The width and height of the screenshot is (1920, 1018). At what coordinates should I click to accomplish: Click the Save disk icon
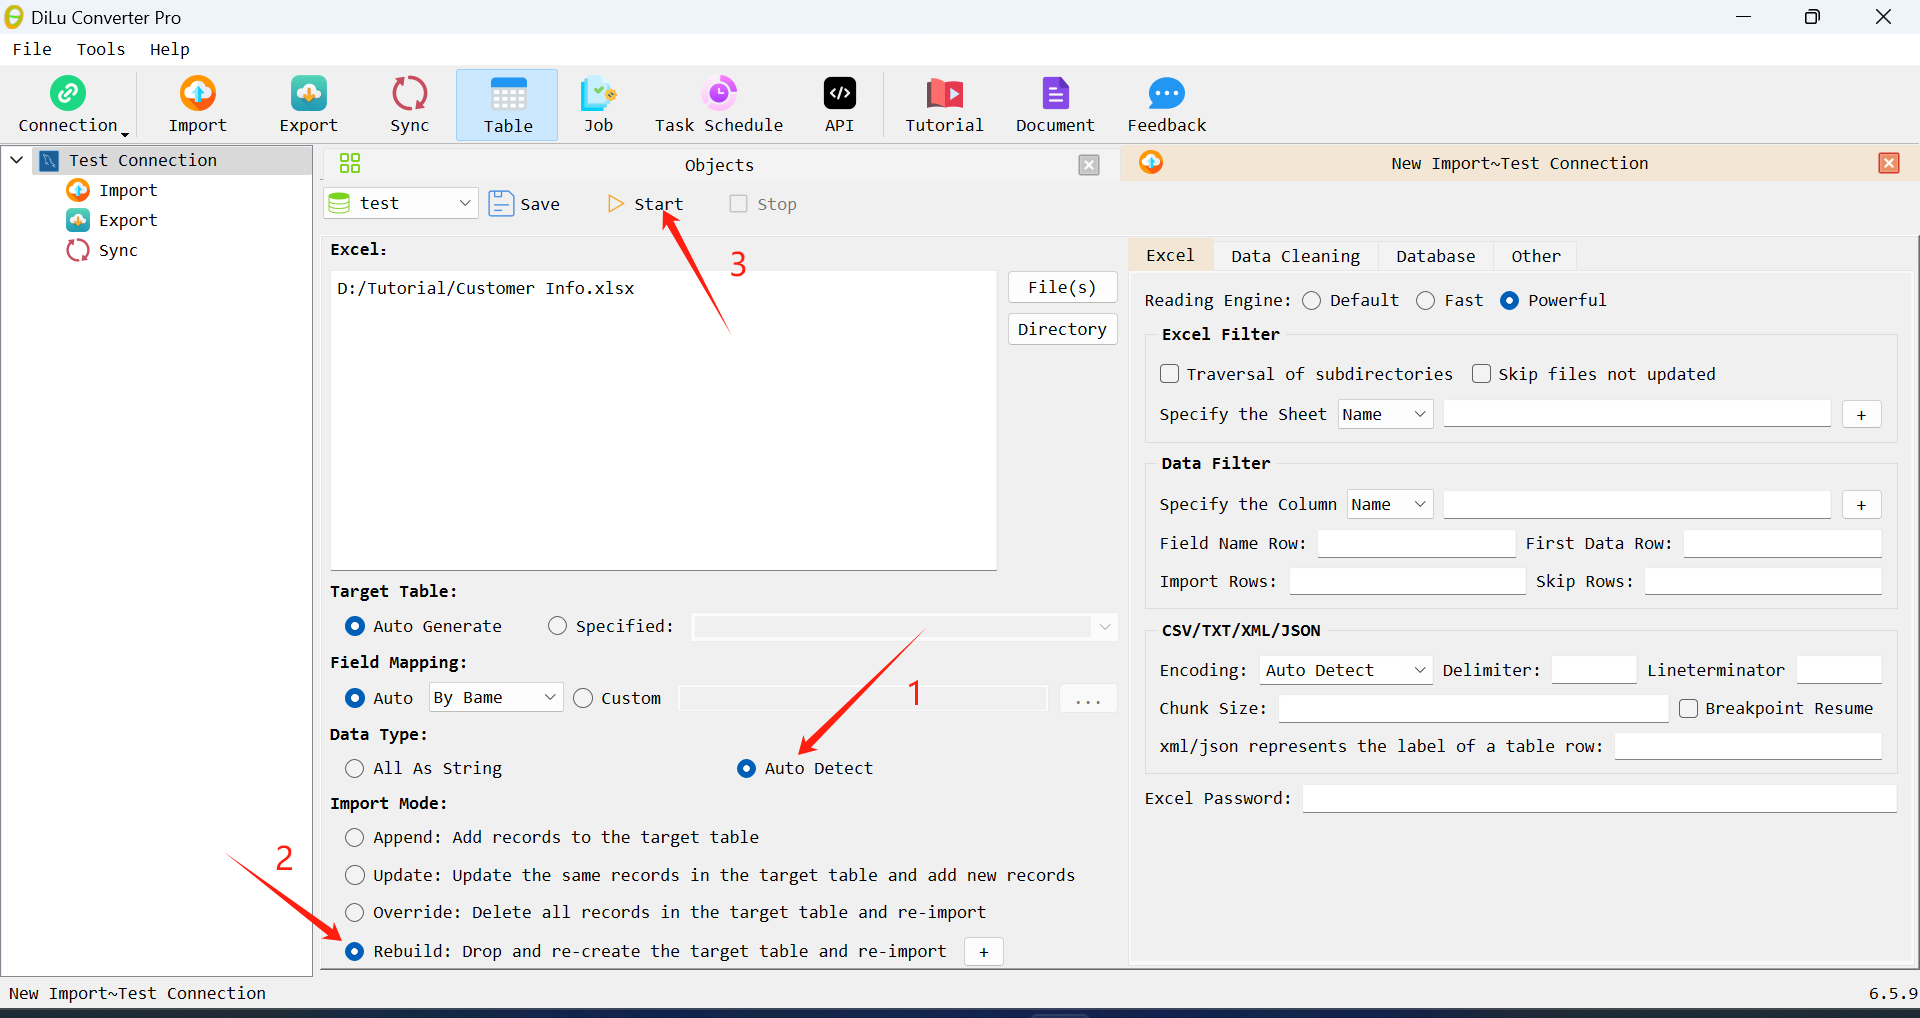(x=501, y=203)
